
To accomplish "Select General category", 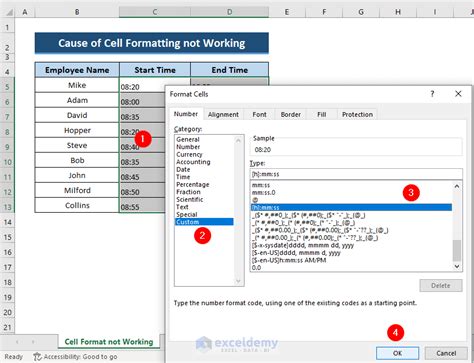I will pyautogui.click(x=204, y=139).
